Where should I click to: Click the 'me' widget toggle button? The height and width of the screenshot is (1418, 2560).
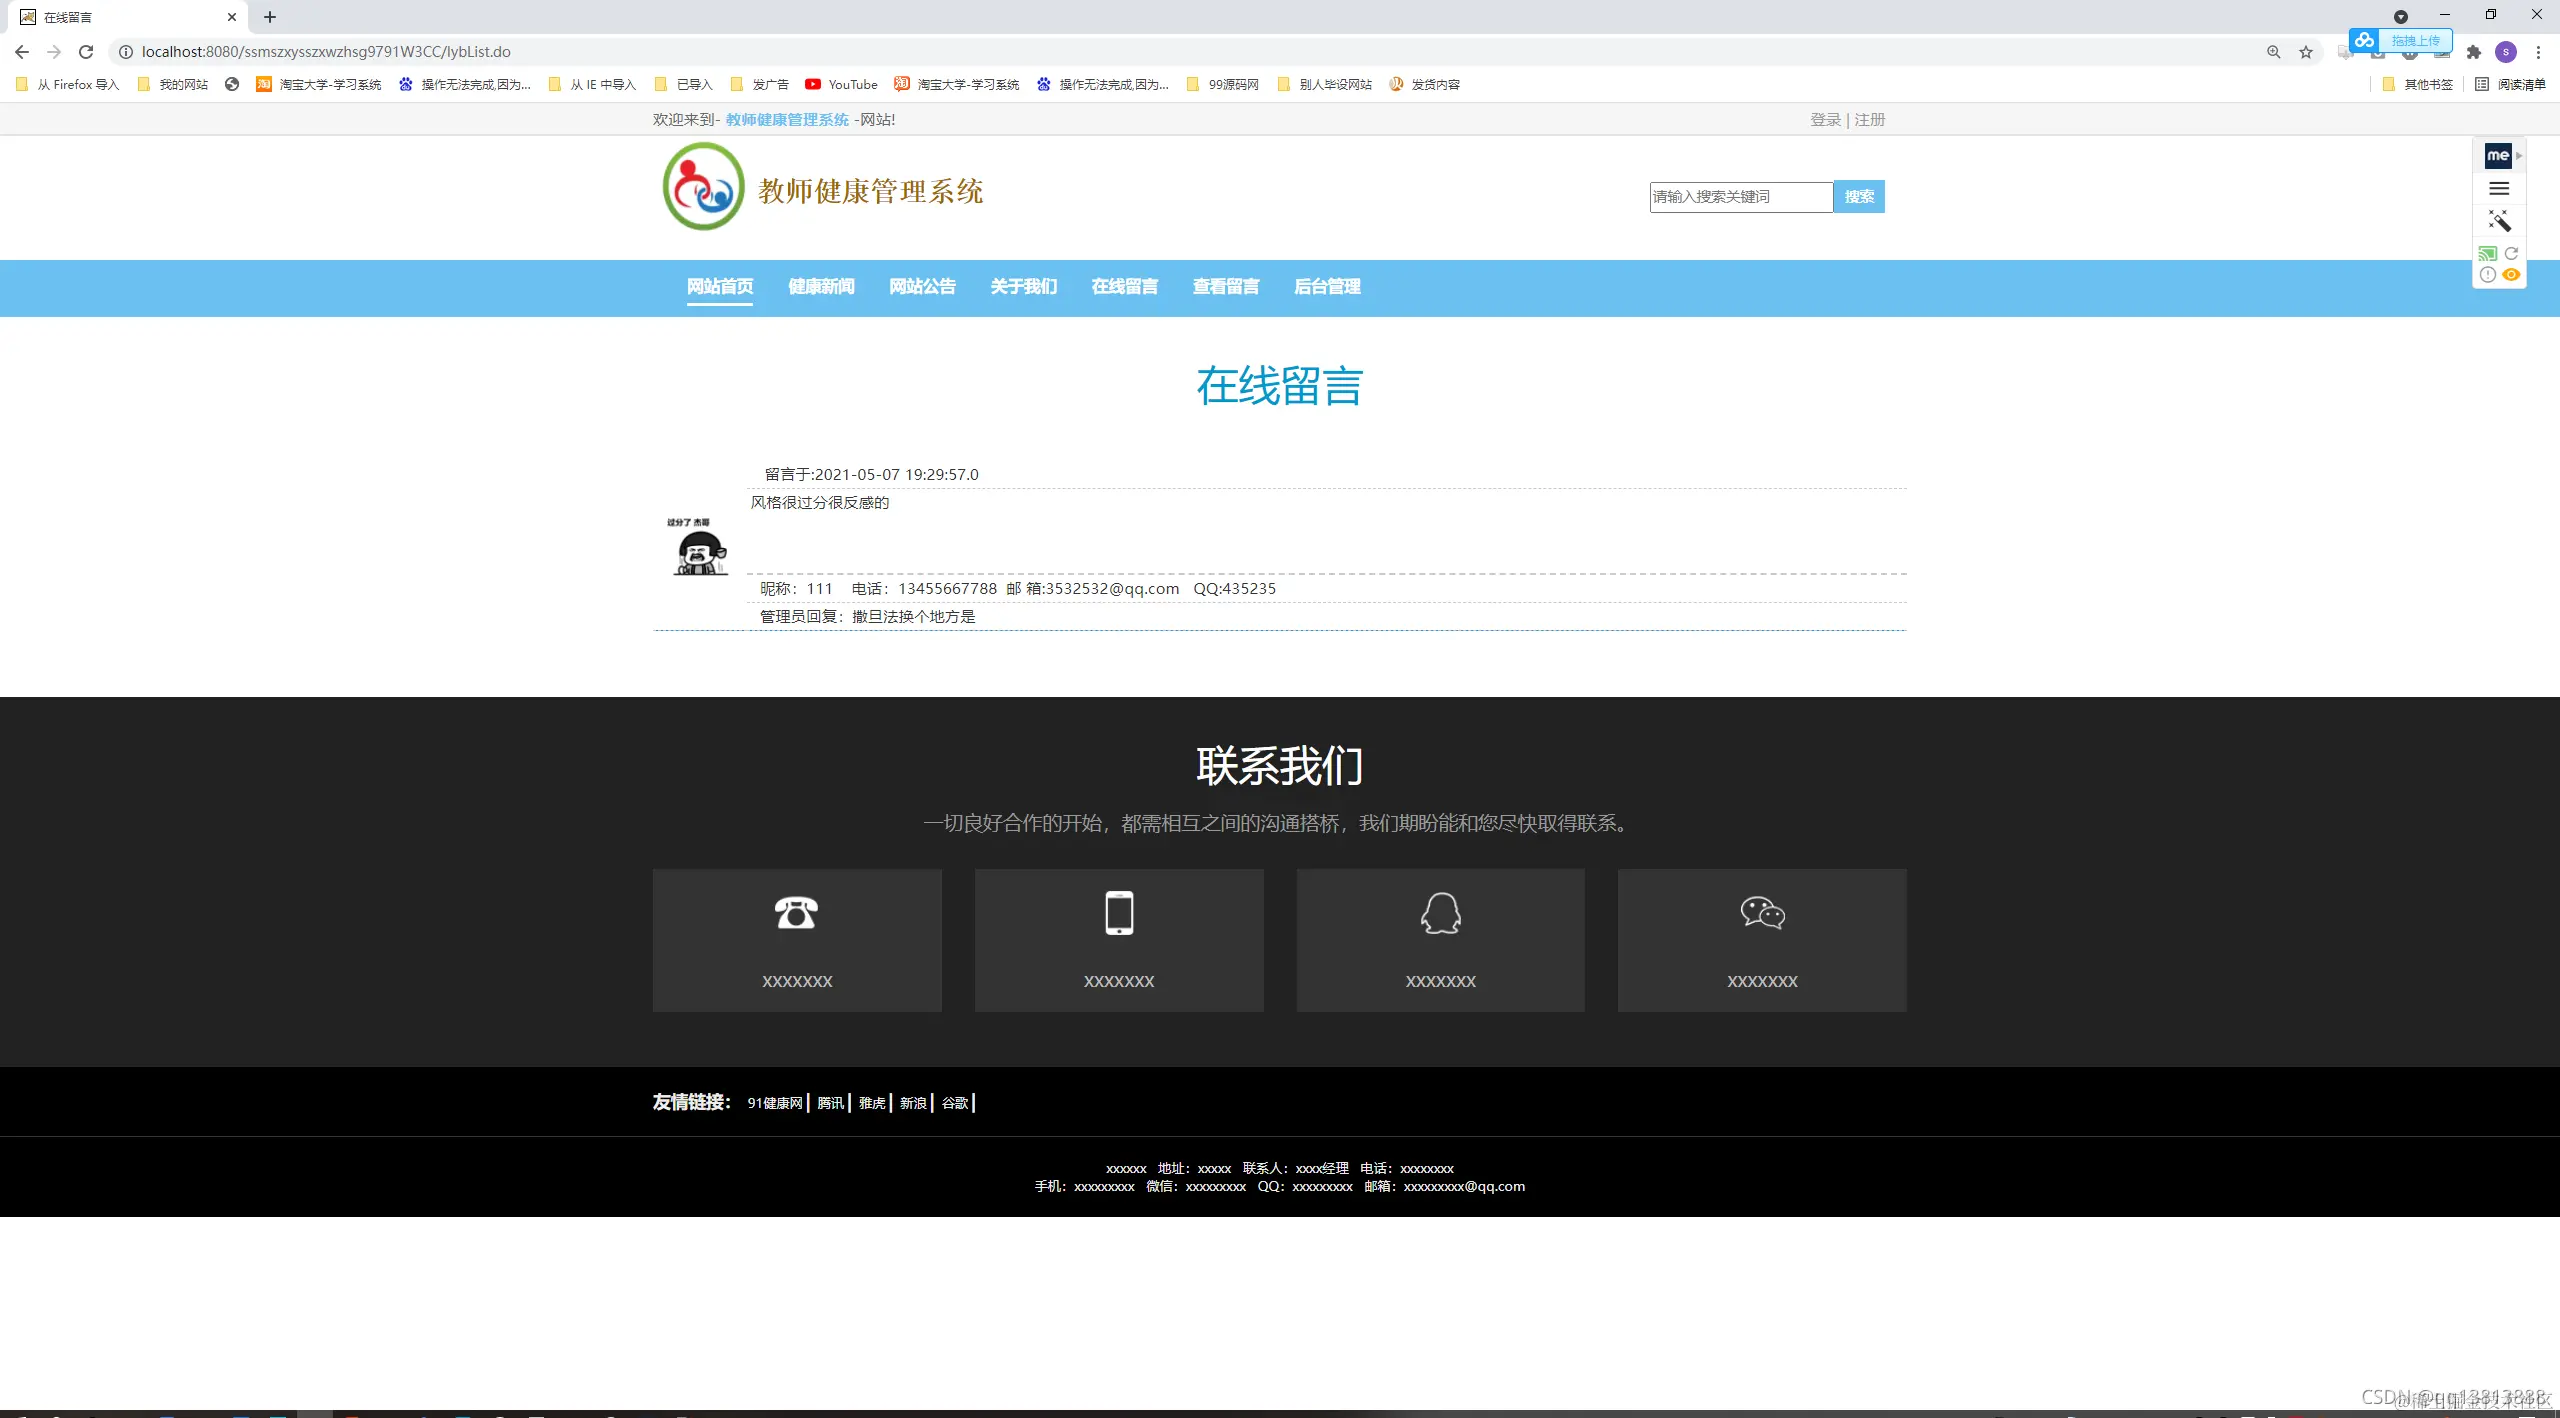[2497, 155]
